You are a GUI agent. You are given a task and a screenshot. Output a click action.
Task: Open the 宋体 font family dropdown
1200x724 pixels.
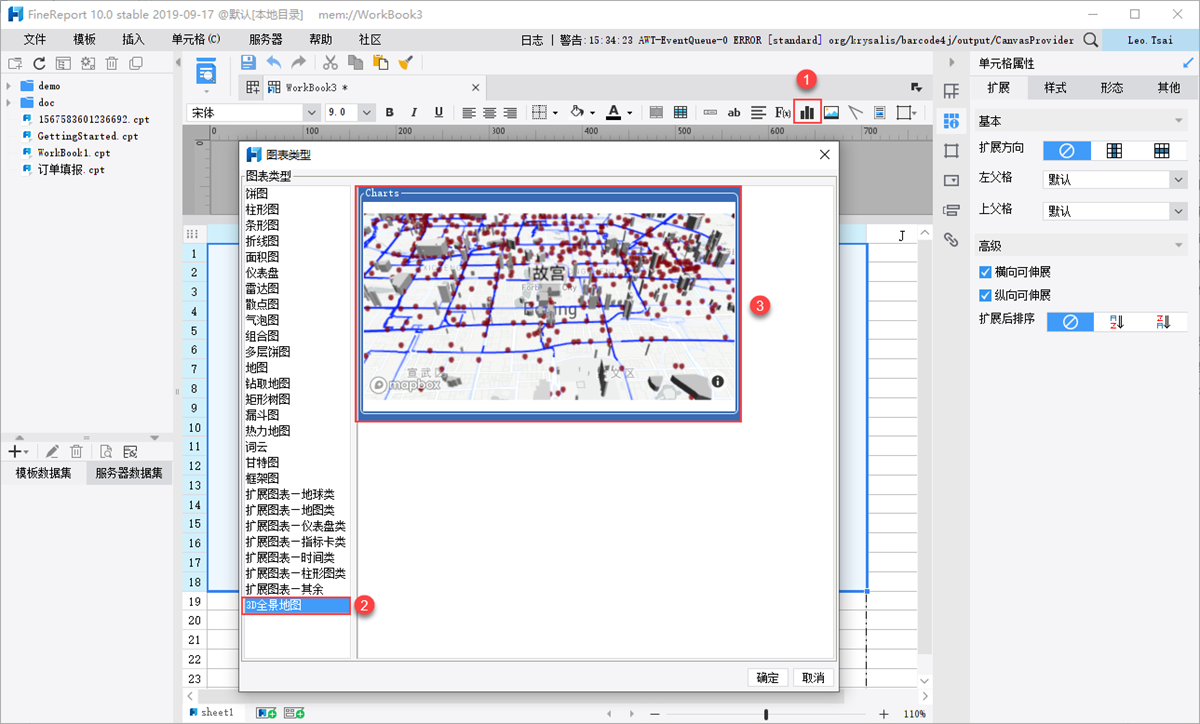pyautogui.click(x=310, y=112)
